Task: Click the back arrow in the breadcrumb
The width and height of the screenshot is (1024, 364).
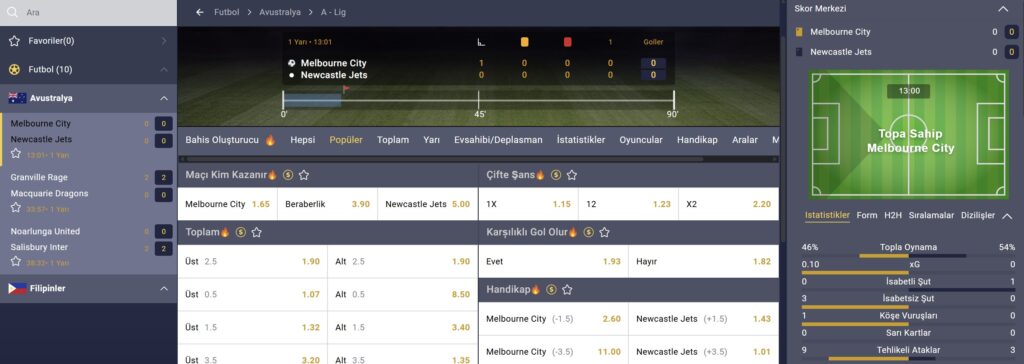Action: click(x=200, y=12)
